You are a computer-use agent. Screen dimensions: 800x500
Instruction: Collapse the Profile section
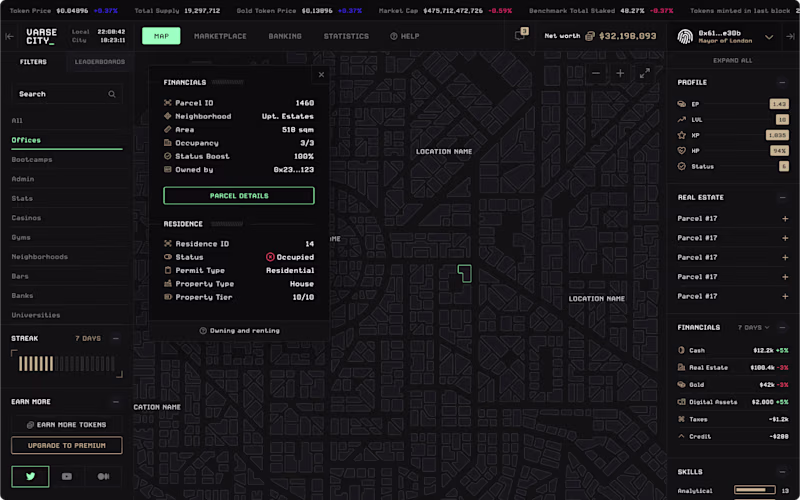[x=782, y=82]
